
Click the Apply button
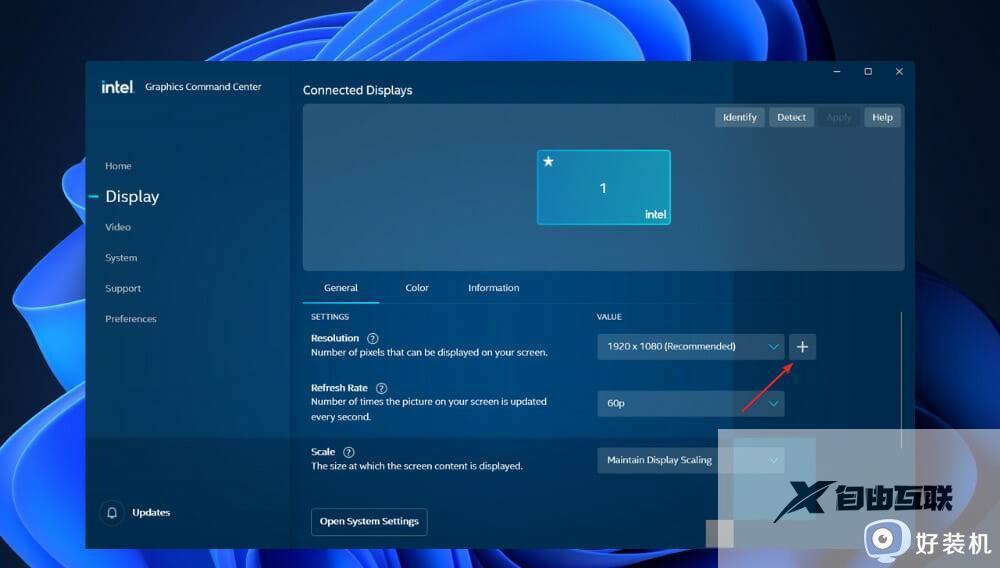pyautogui.click(x=839, y=117)
